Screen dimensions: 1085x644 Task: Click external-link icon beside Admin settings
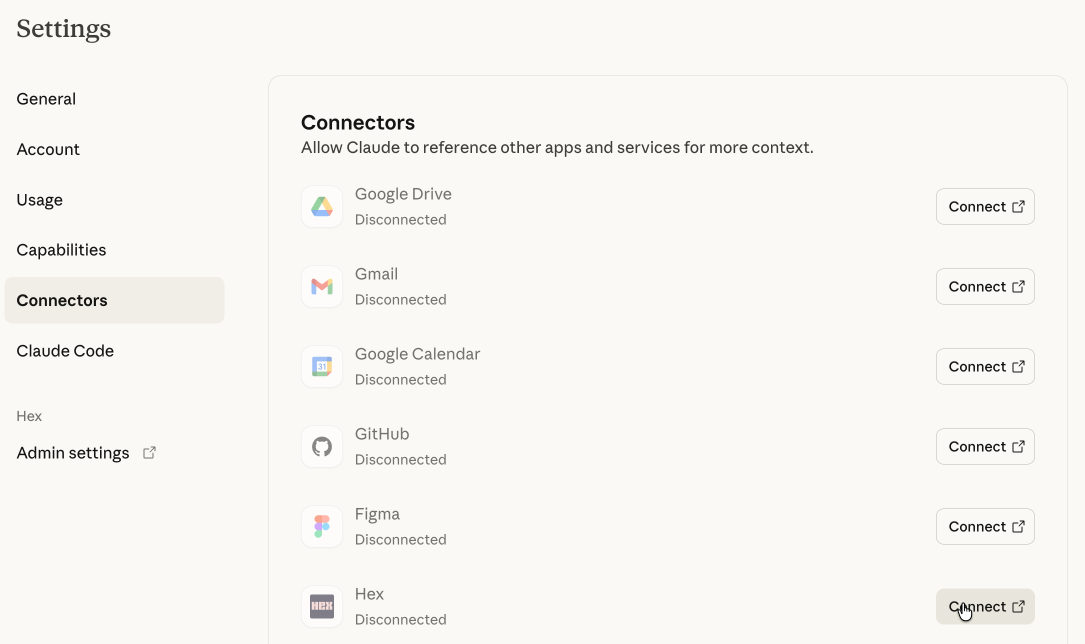pos(149,452)
